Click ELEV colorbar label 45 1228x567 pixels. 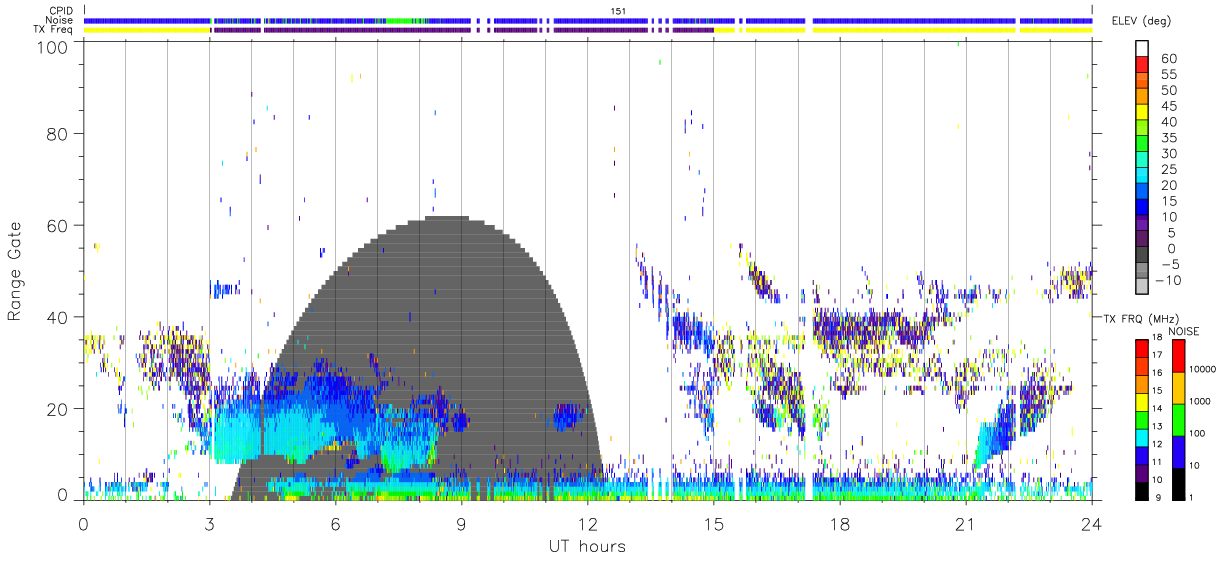click(1167, 106)
